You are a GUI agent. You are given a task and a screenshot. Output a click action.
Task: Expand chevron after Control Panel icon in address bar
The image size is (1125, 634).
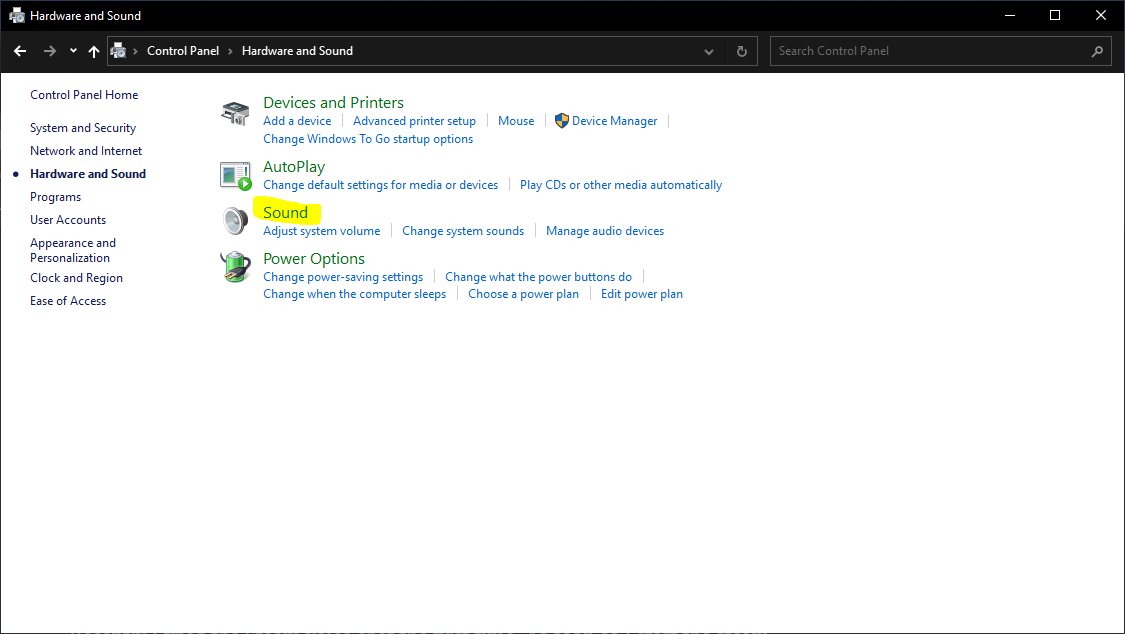(x=136, y=51)
